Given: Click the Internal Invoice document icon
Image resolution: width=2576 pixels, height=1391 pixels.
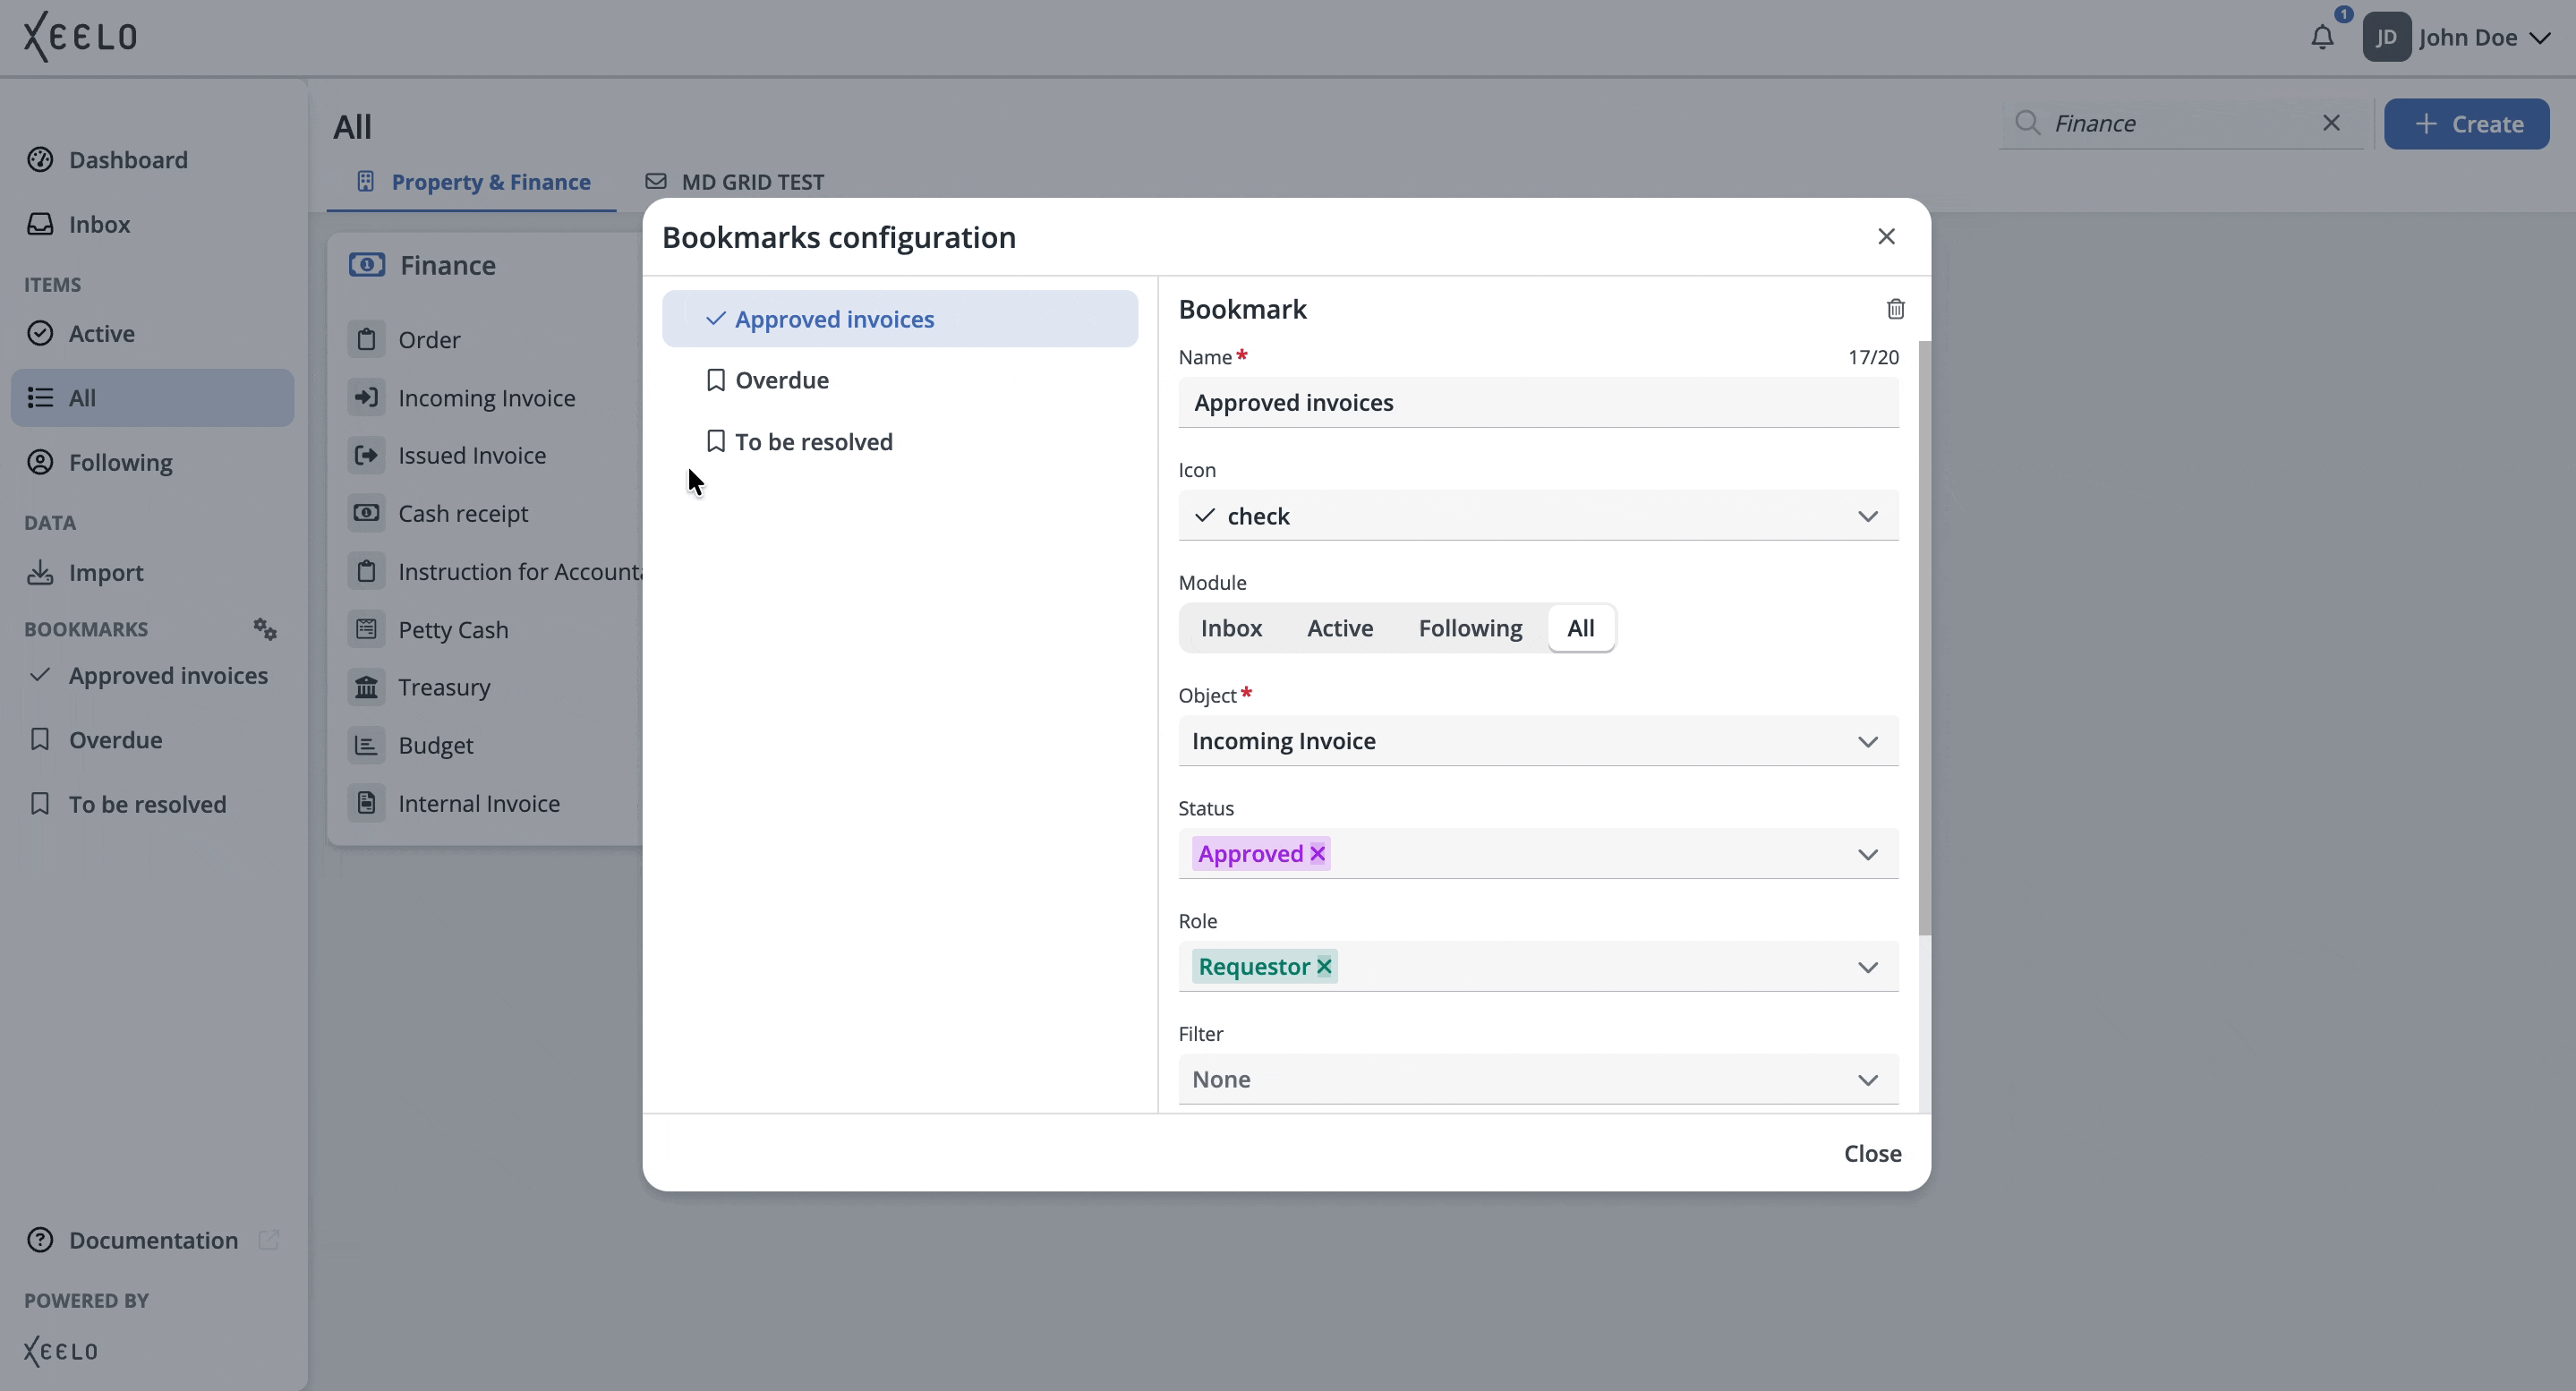Looking at the screenshot, I should (366, 803).
